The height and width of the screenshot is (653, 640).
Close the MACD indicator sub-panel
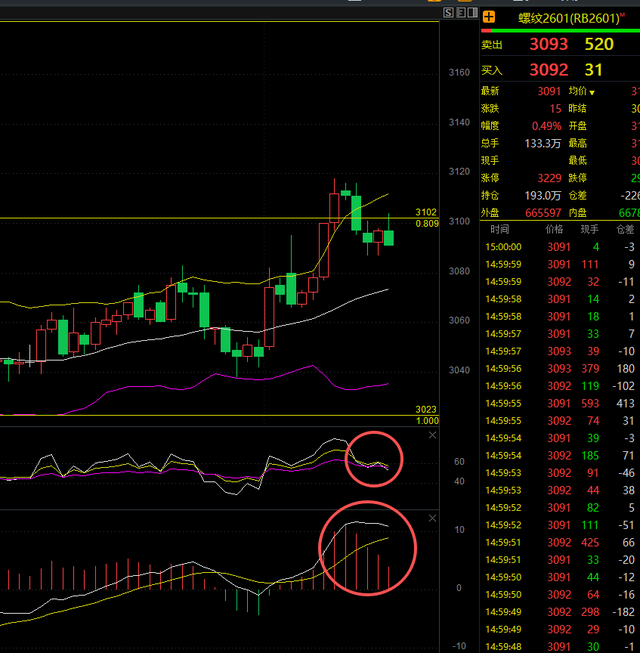433,518
